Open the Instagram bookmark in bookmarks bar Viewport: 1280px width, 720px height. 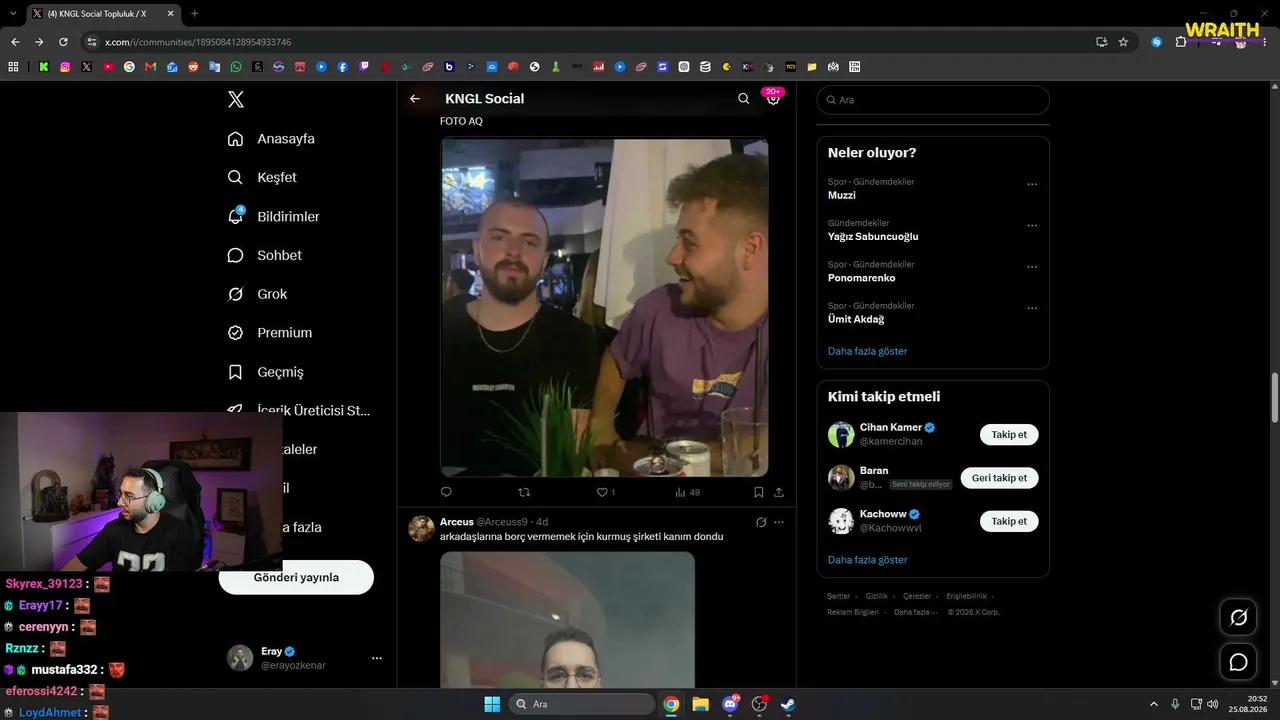(65, 67)
